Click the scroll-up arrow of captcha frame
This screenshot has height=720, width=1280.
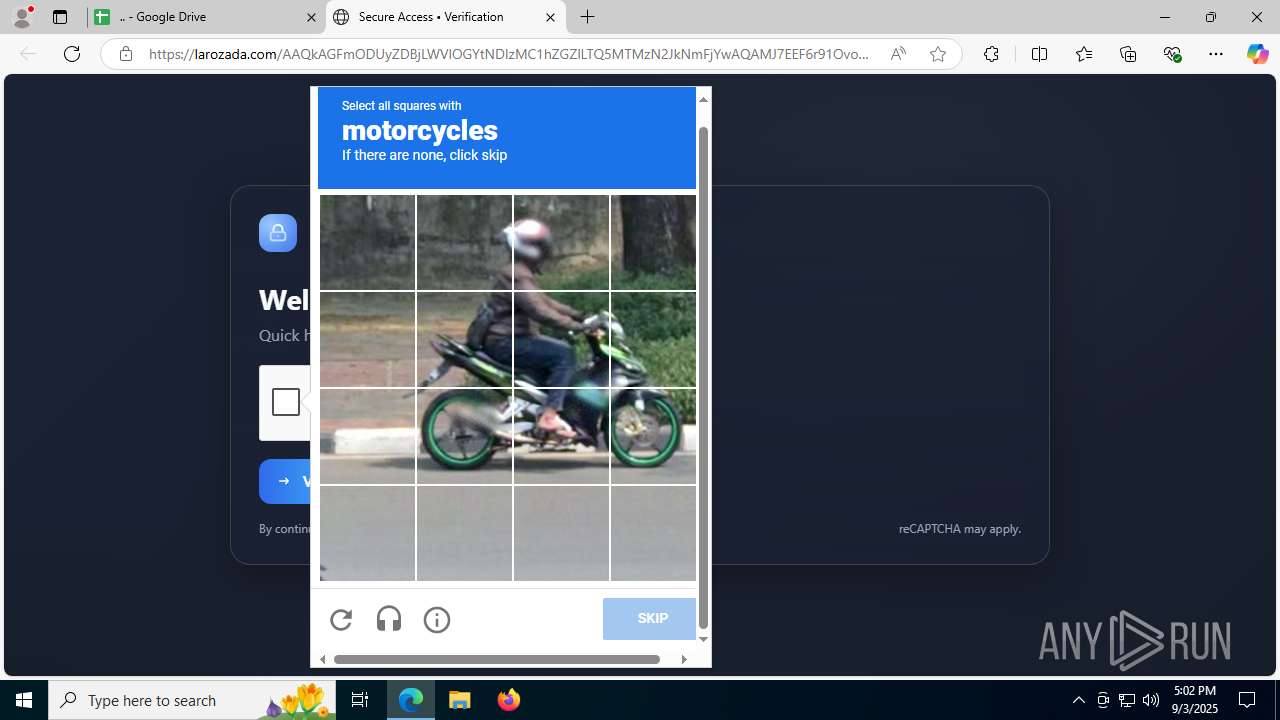click(x=703, y=99)
